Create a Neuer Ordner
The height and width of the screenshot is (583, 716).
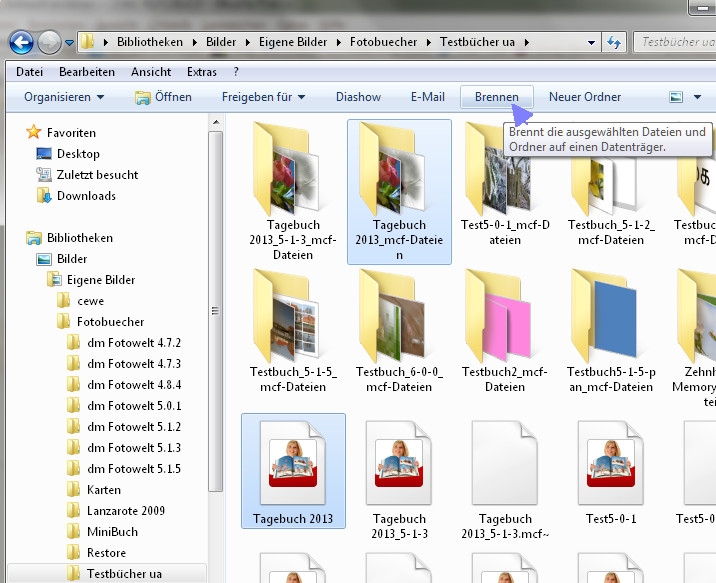[x=584, y=97]
